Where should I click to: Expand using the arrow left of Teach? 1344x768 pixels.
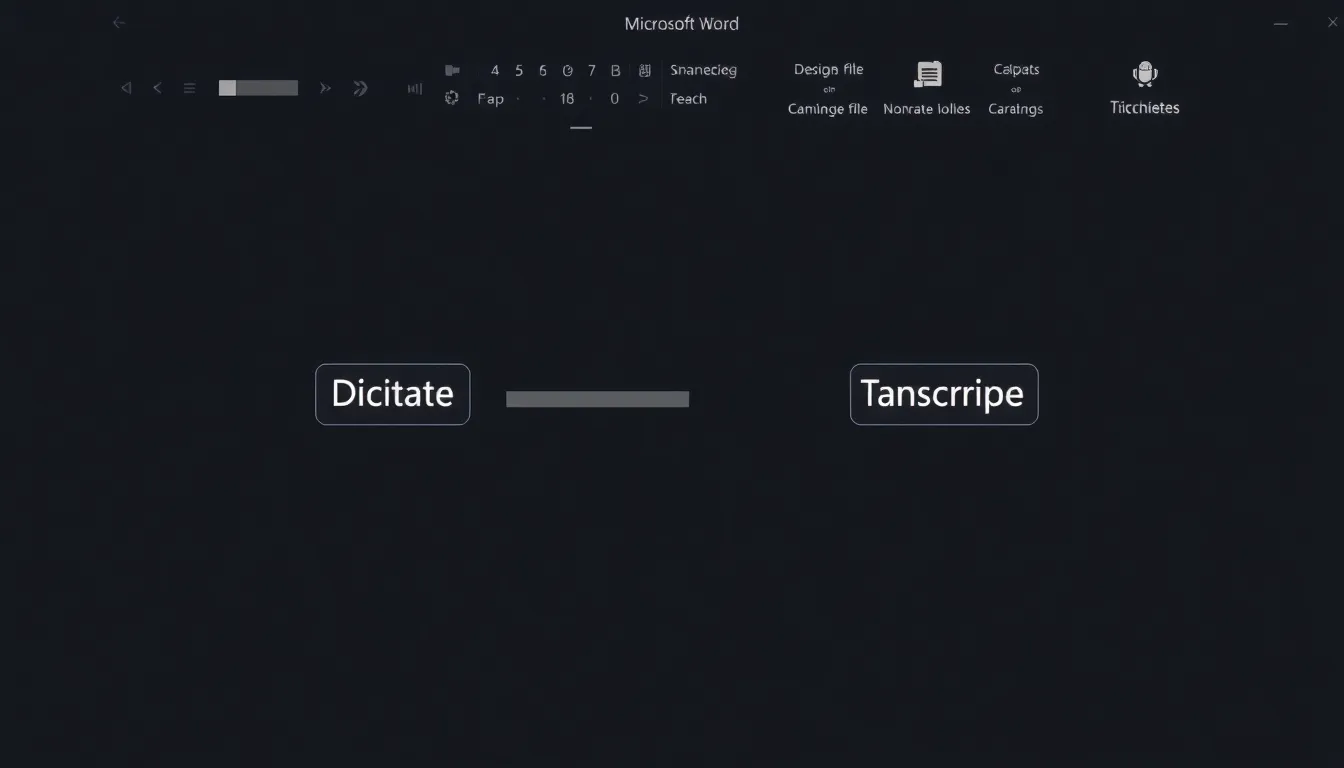tap(643, 98)
